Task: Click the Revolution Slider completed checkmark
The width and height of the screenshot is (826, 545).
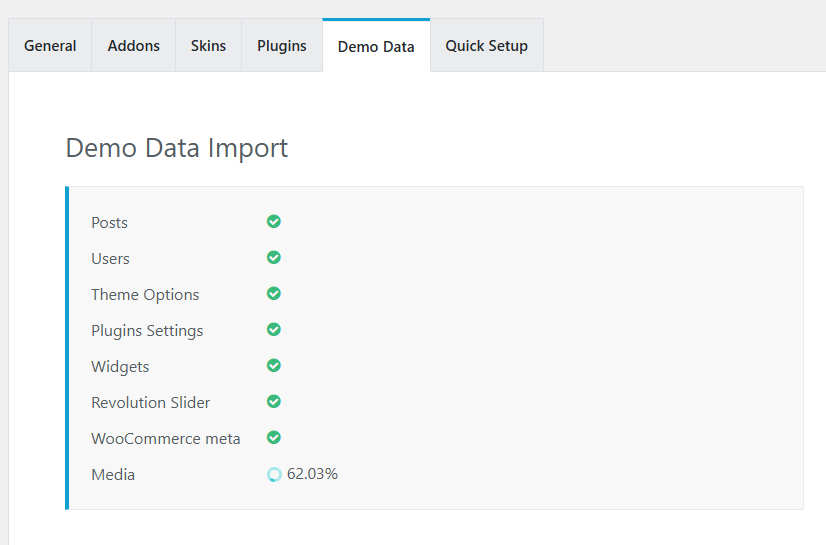Action: [x=274, y=401]
